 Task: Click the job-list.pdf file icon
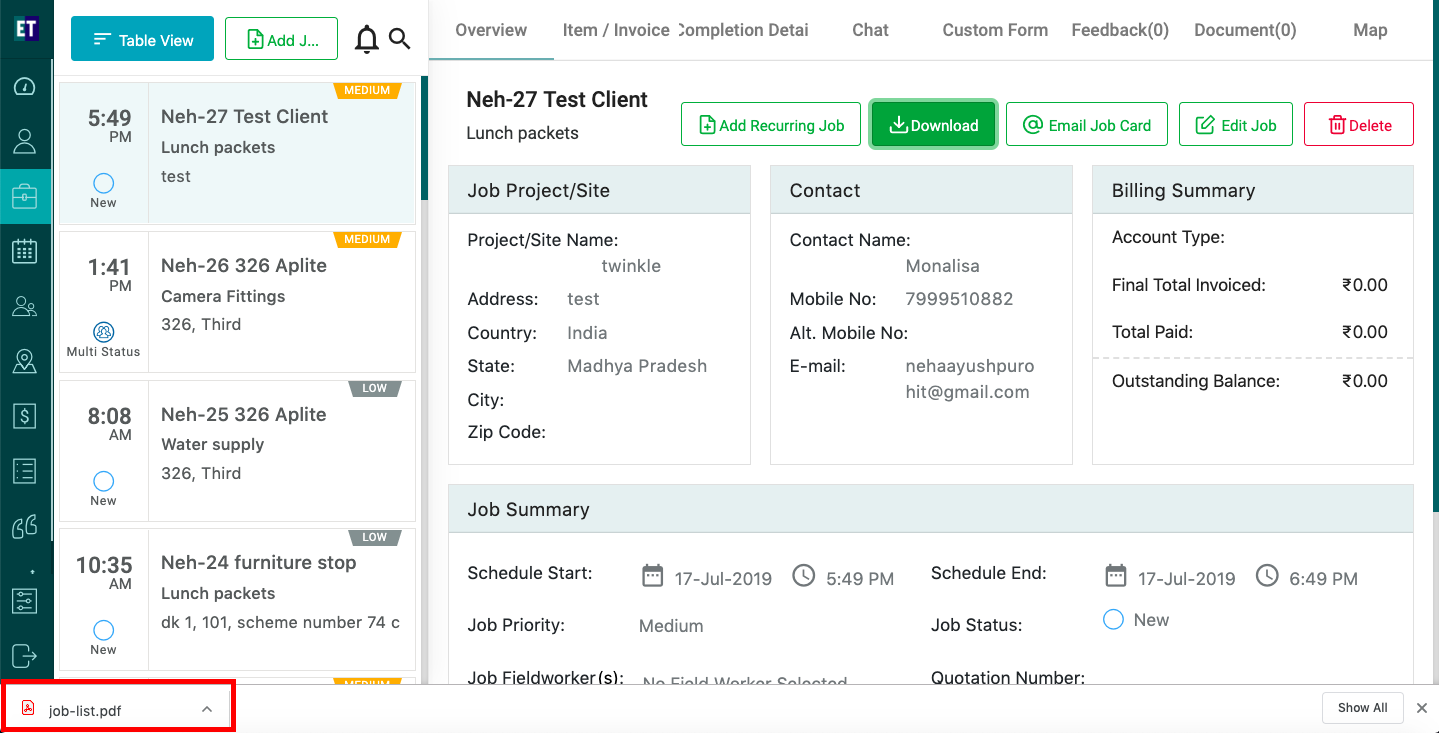pyautogui.click(x=28, y=709)
